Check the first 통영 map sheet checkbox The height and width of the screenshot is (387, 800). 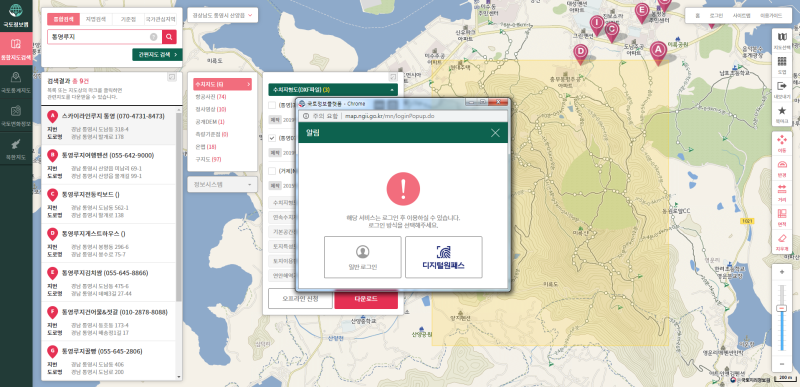[x=272, y=105]
